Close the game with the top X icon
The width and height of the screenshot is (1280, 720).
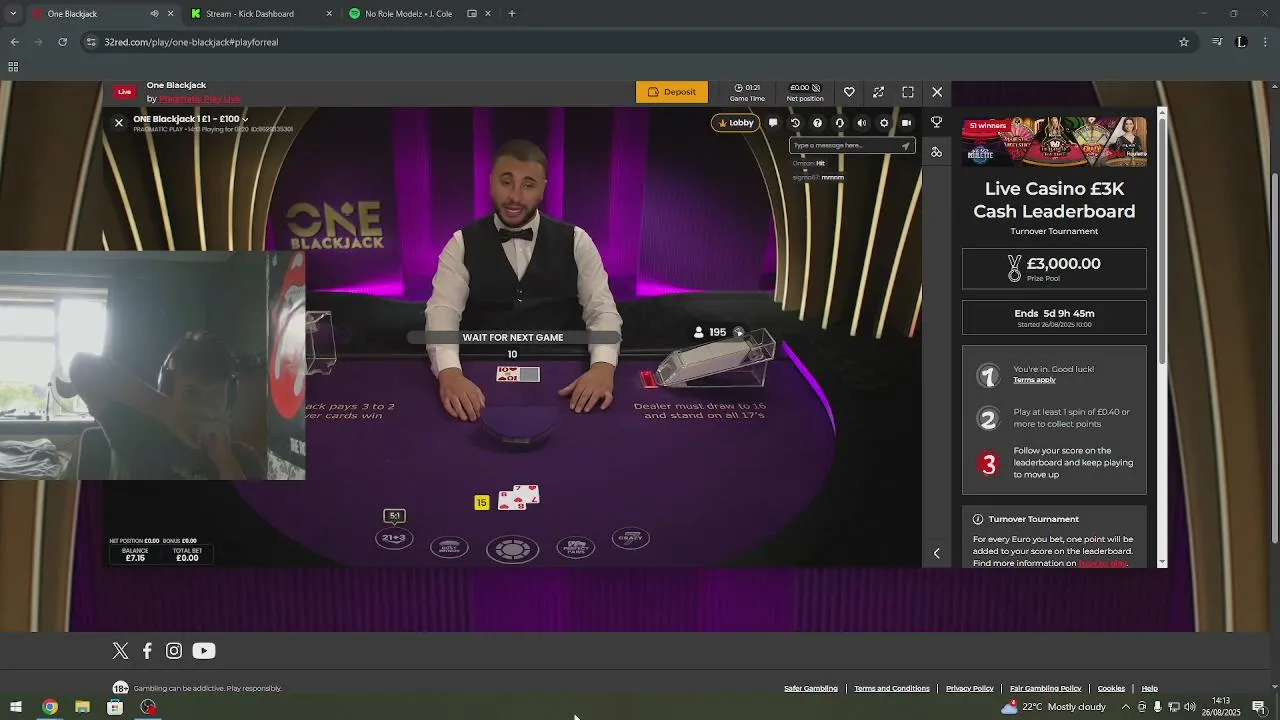[937, 92]
